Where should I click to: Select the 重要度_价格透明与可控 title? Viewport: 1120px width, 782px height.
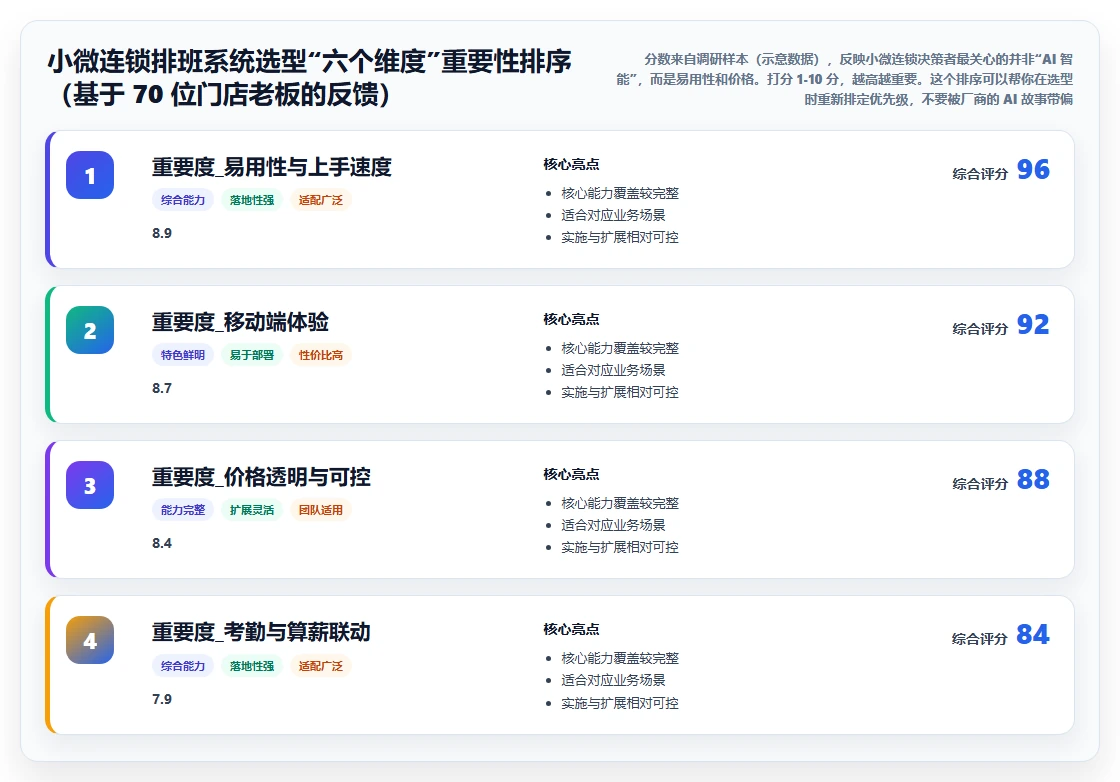point(261,477)
